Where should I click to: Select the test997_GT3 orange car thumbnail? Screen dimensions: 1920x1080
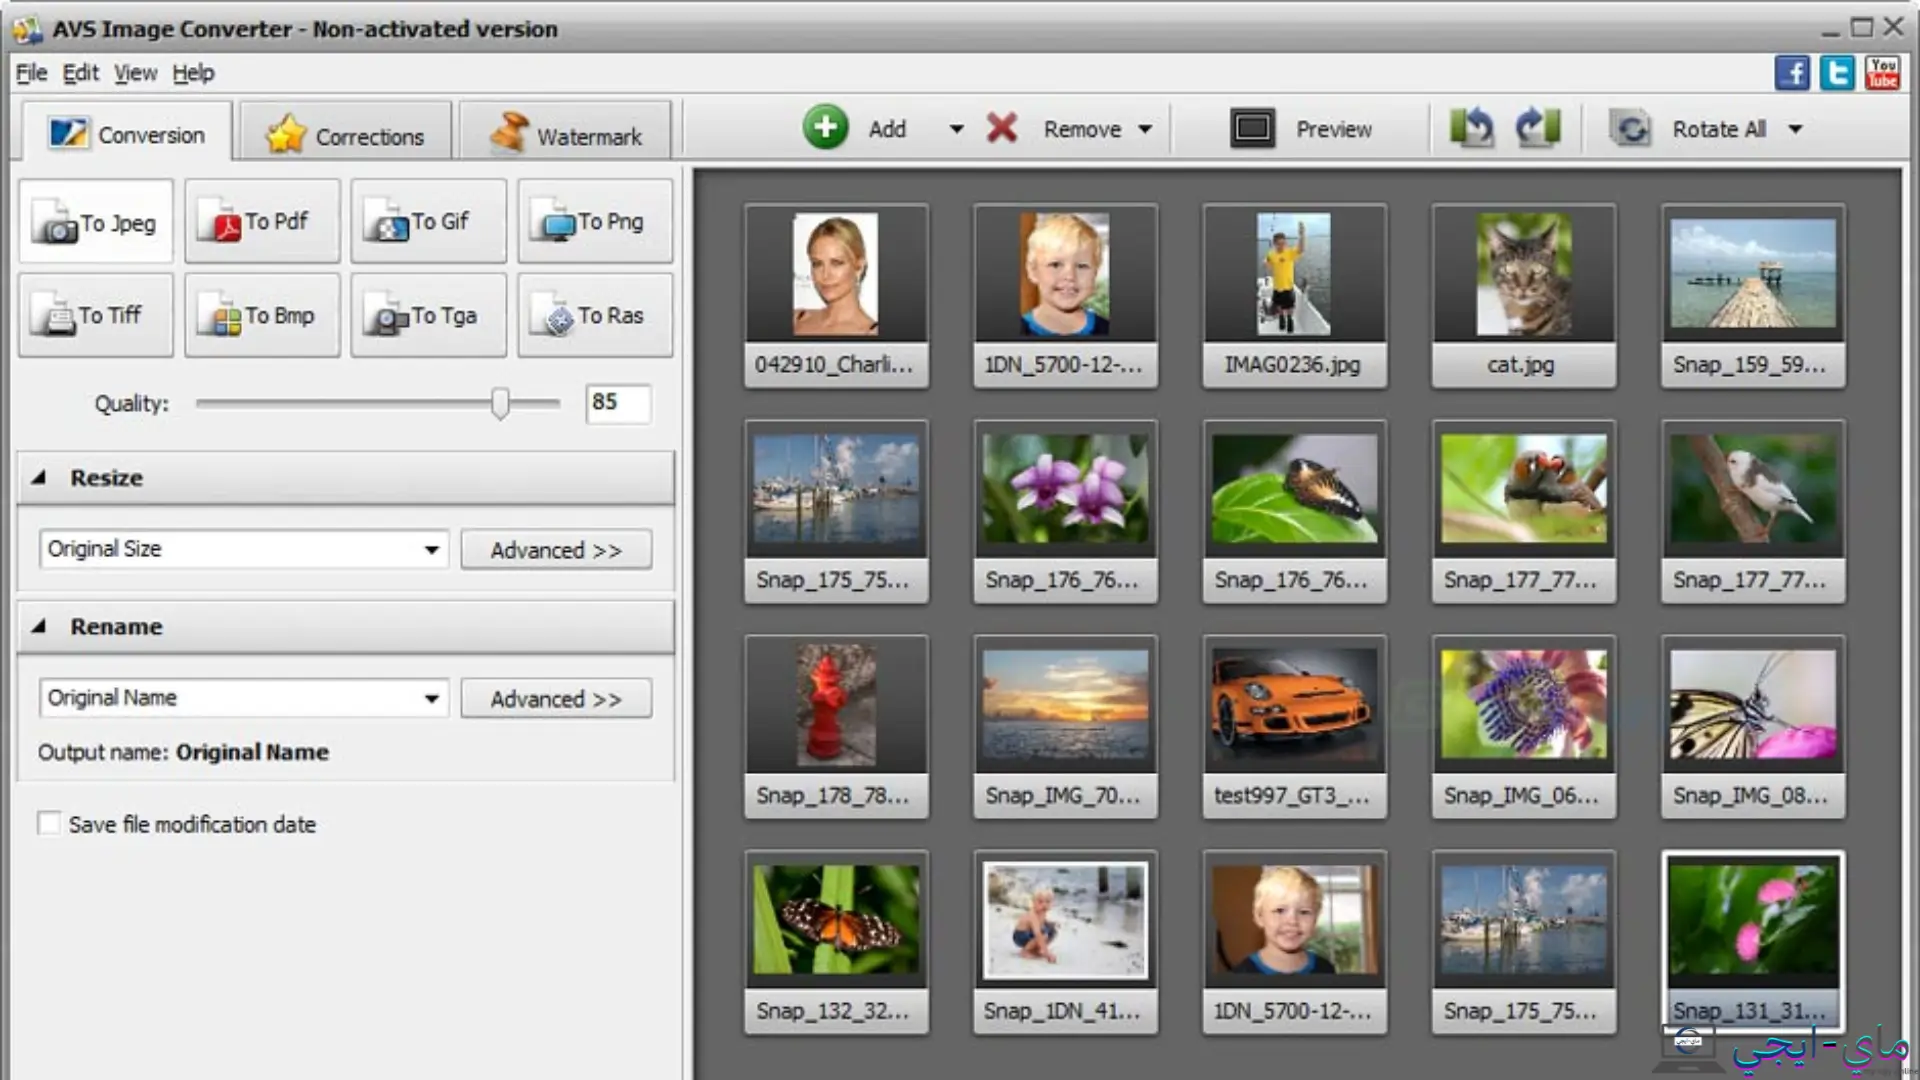click(x=1294, y=727)
